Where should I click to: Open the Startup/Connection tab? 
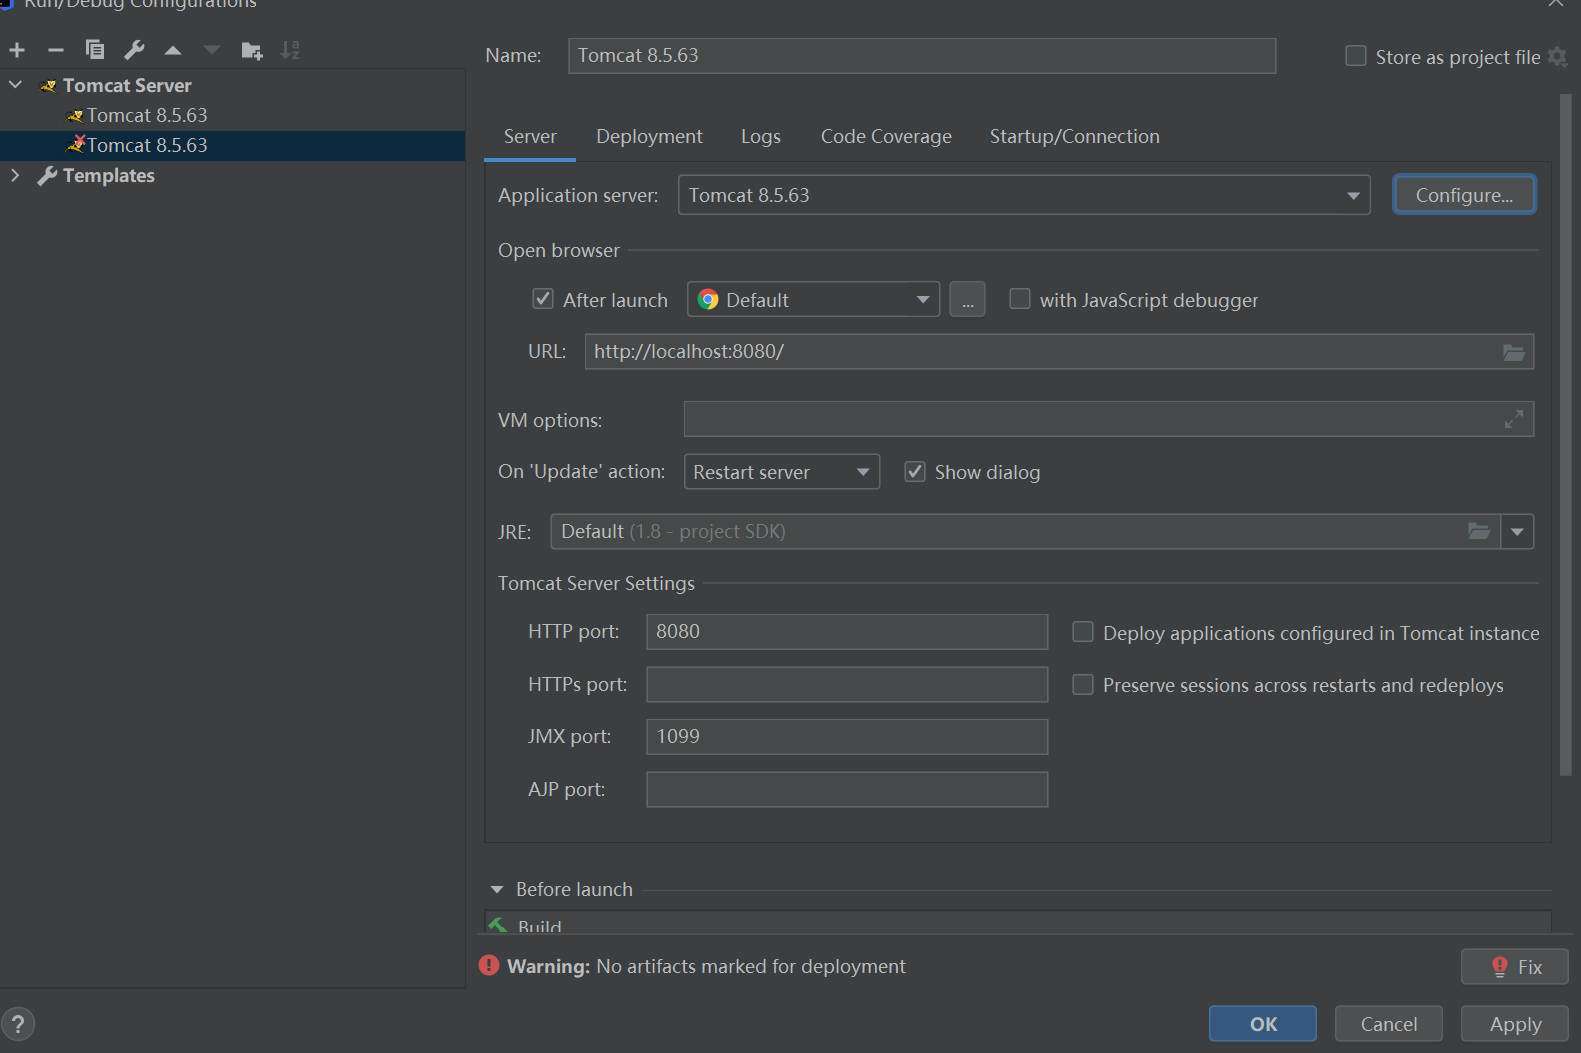pyautogui.click(x=1074, y=137)
